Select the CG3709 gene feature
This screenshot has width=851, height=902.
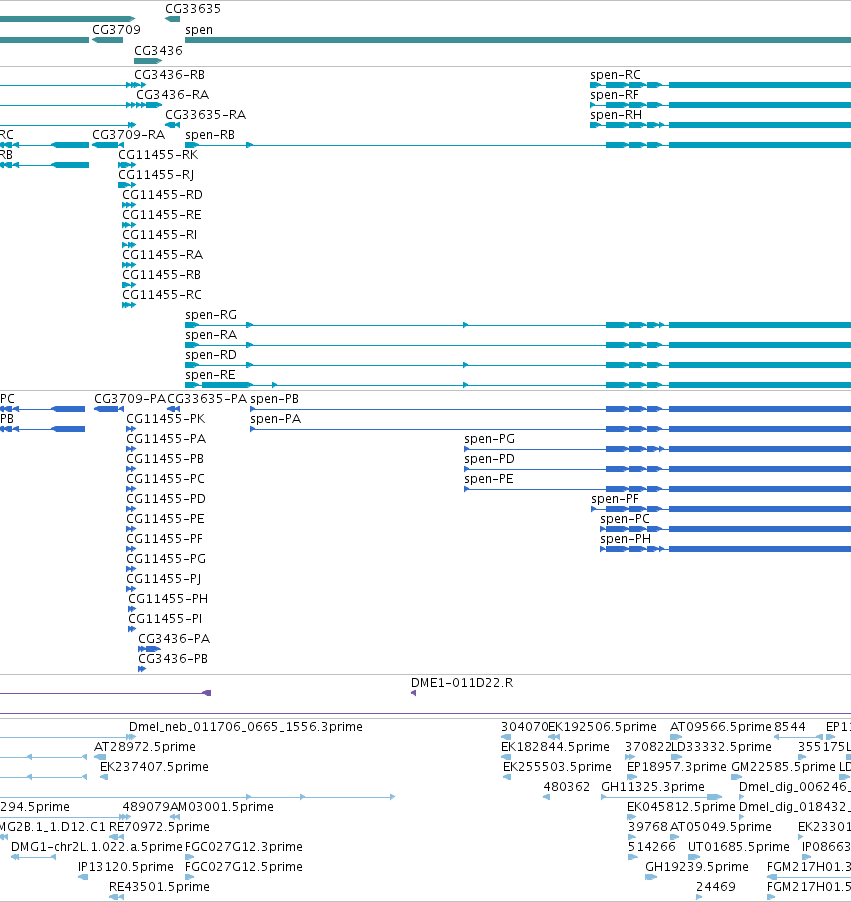click(x=108, y=40)
